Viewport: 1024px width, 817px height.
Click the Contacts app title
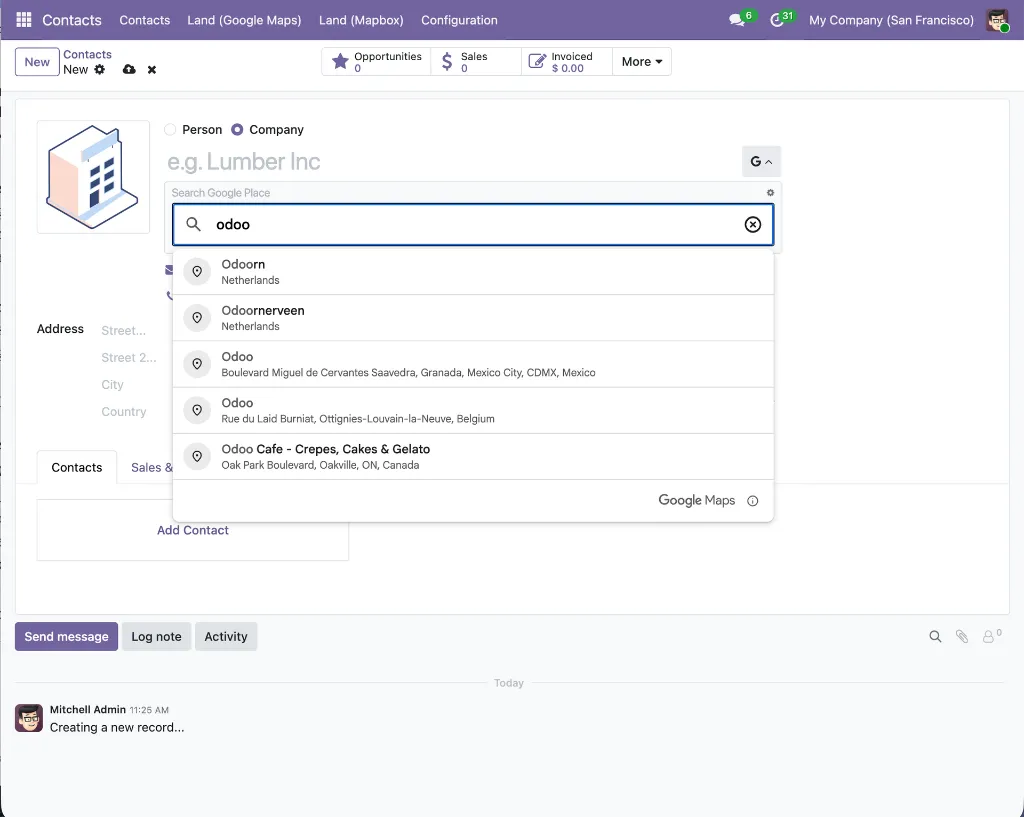click(x=72, y=20)
